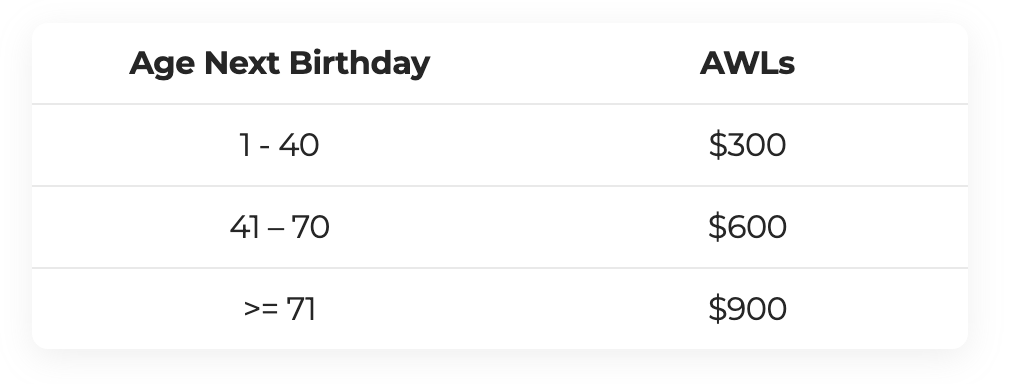Select the $600 AWL value
The image size is (1018, 384).
747,227
